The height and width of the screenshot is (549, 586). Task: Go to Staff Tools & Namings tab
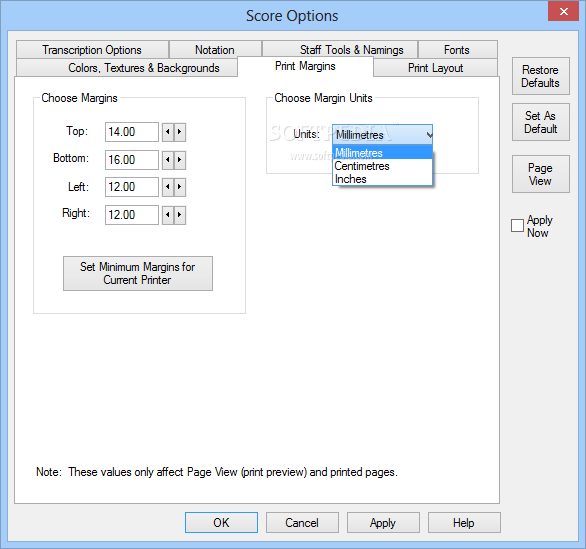point(340,50)
